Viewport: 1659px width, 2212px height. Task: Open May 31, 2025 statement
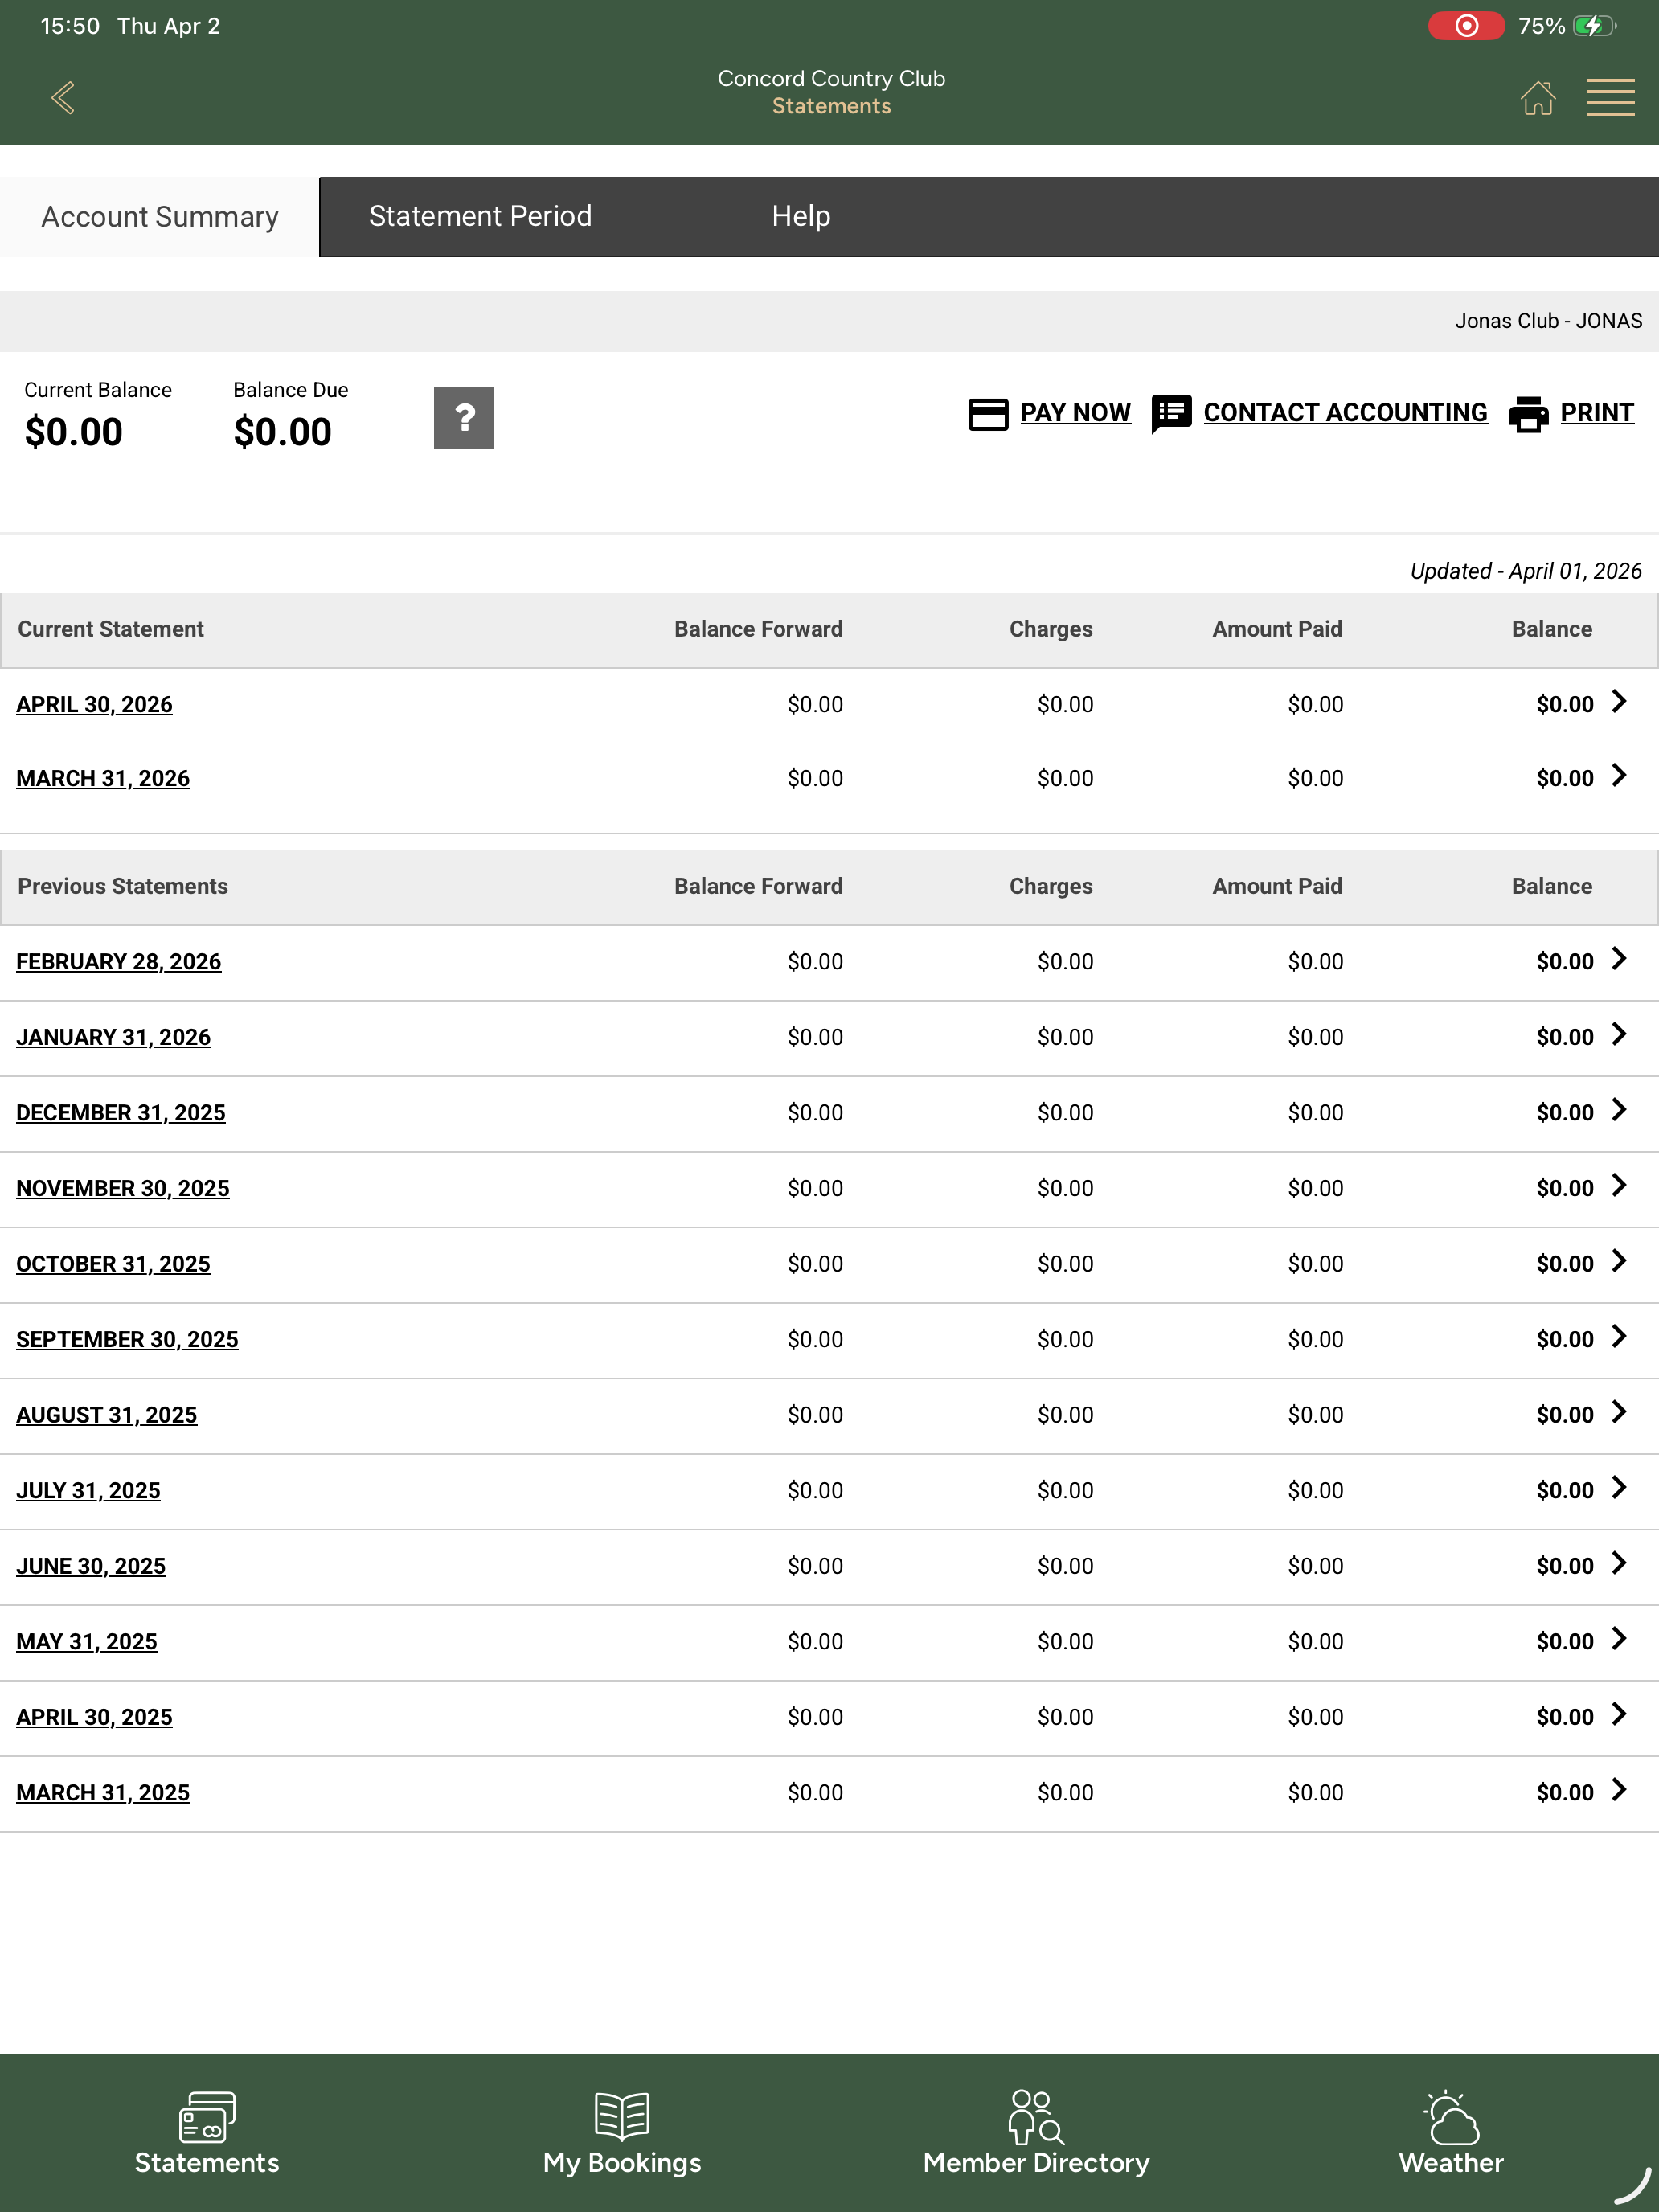coord(87,1641)
